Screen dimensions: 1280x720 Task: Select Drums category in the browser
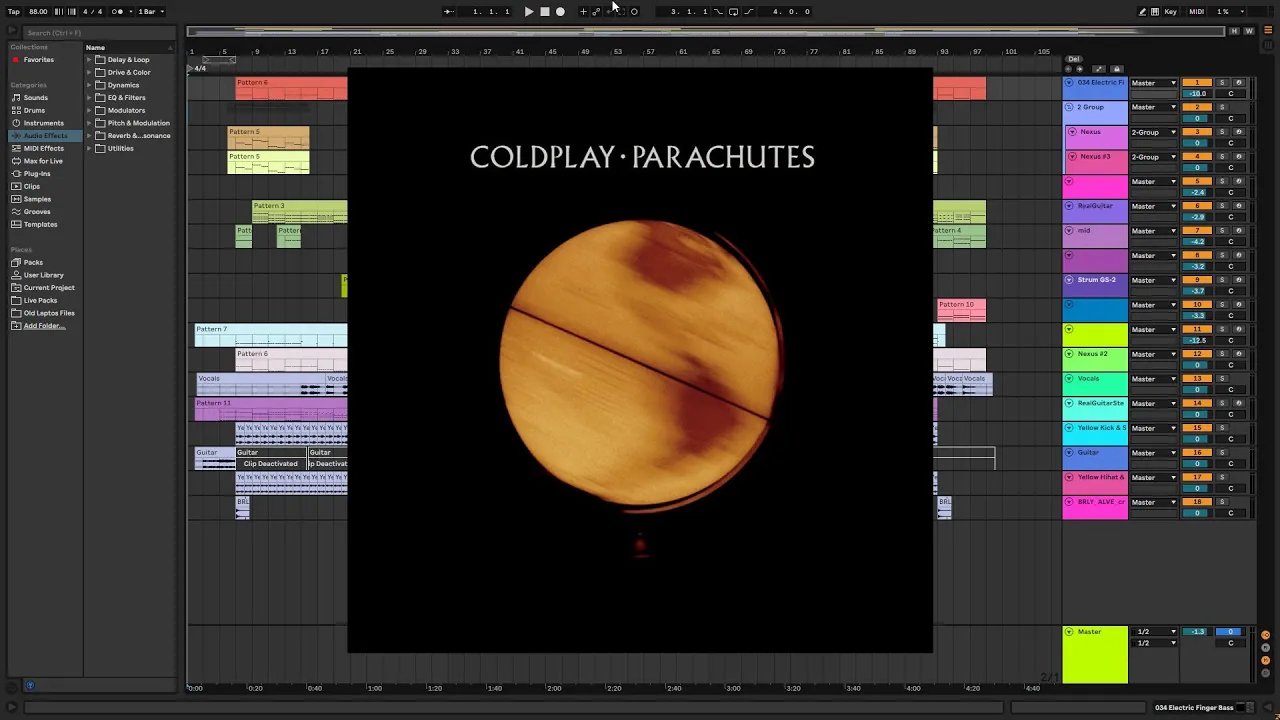point(34,110)
